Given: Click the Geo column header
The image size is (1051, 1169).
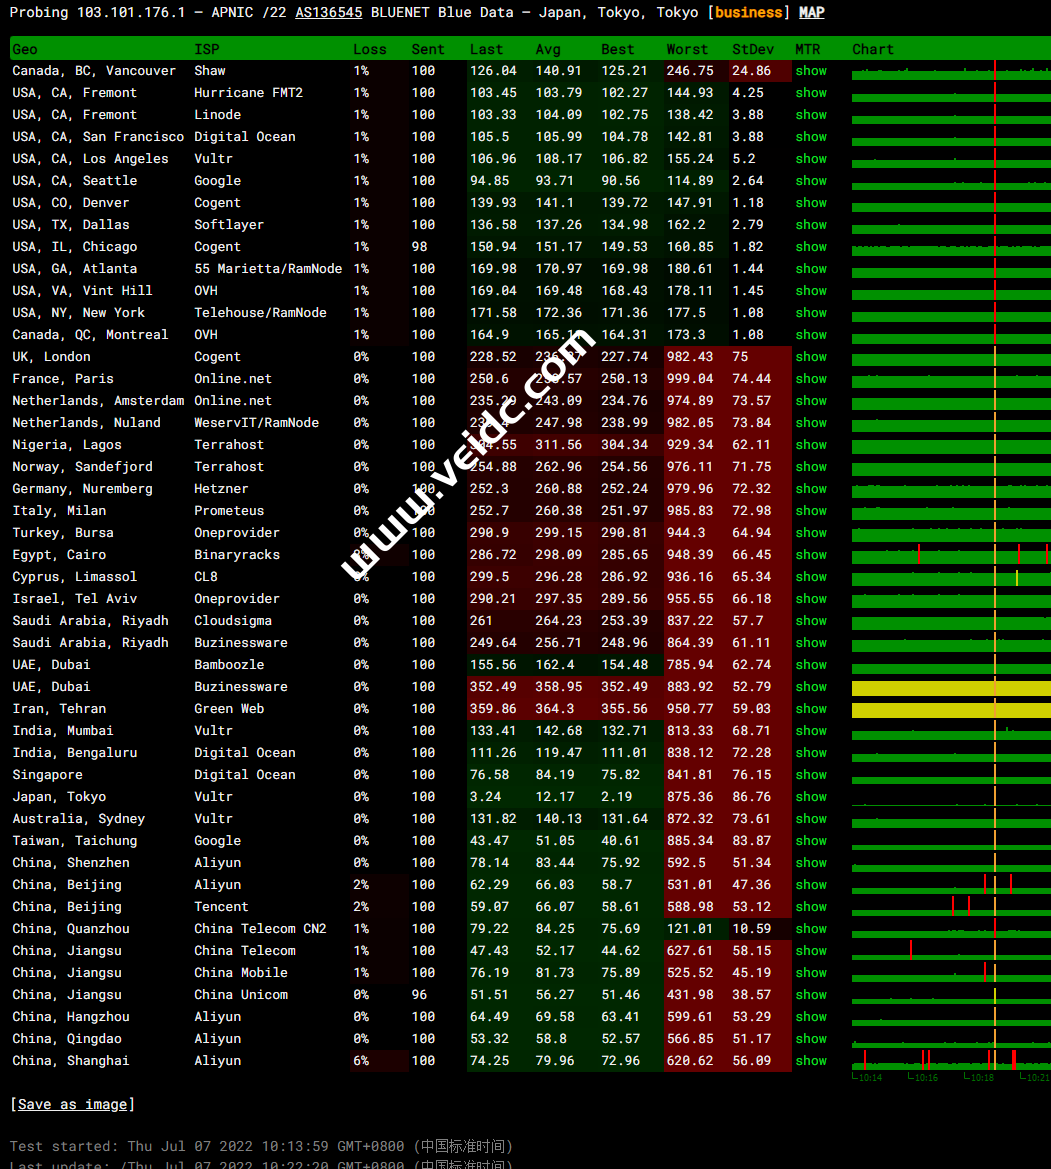Looking at the screenshot, I should click(25, 49).
